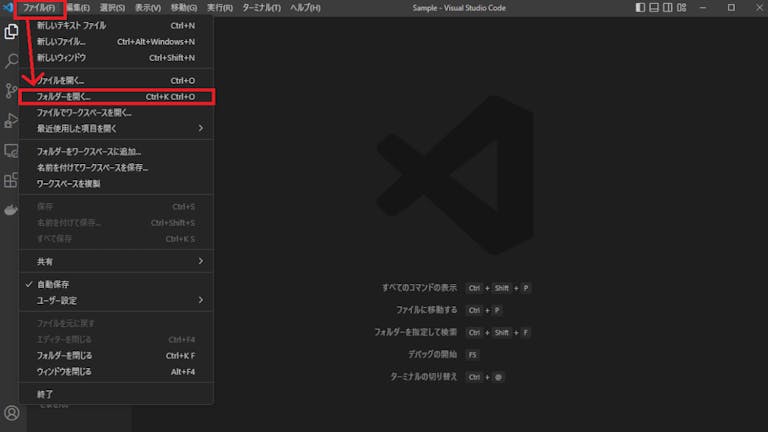Image resolution: width=768 pixels, height=432 pixels.
Task: Select ワークスペースを複製 entry
Action: 116,184
